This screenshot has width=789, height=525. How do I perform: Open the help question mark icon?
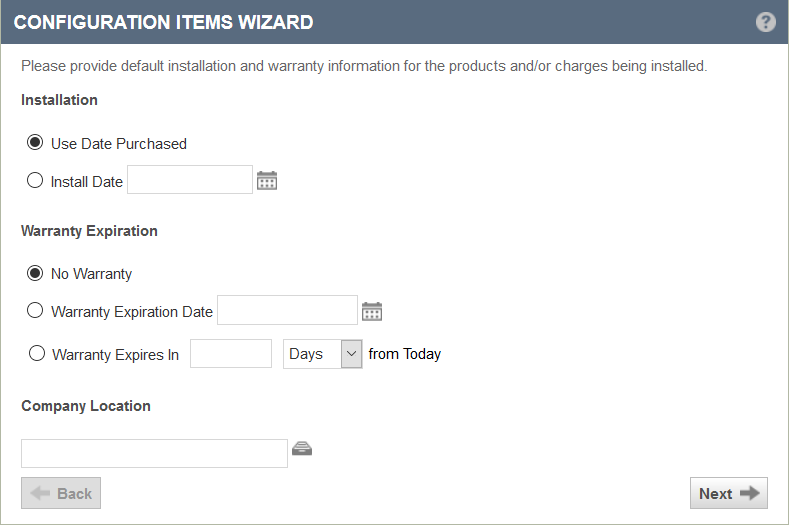point(765,22)
